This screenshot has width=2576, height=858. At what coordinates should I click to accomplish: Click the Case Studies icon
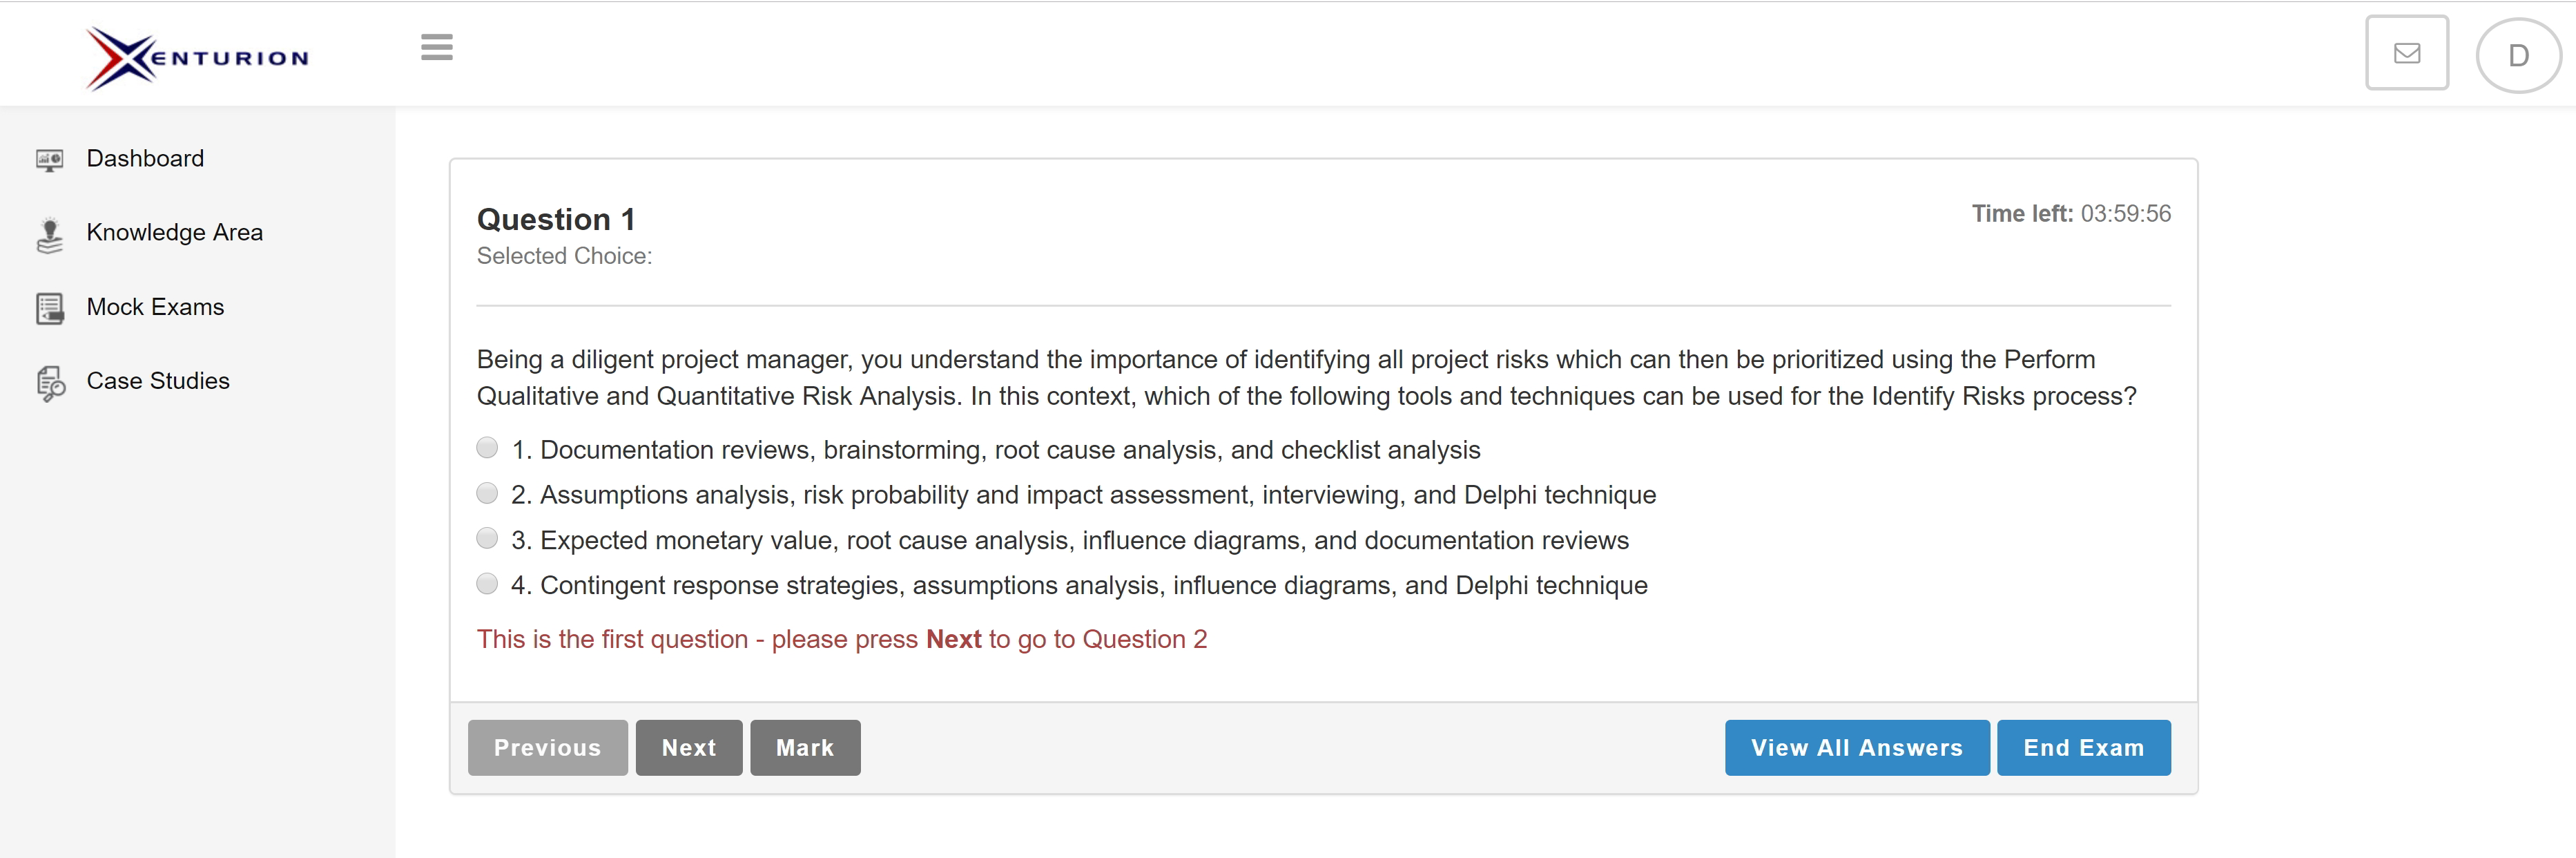50,382
